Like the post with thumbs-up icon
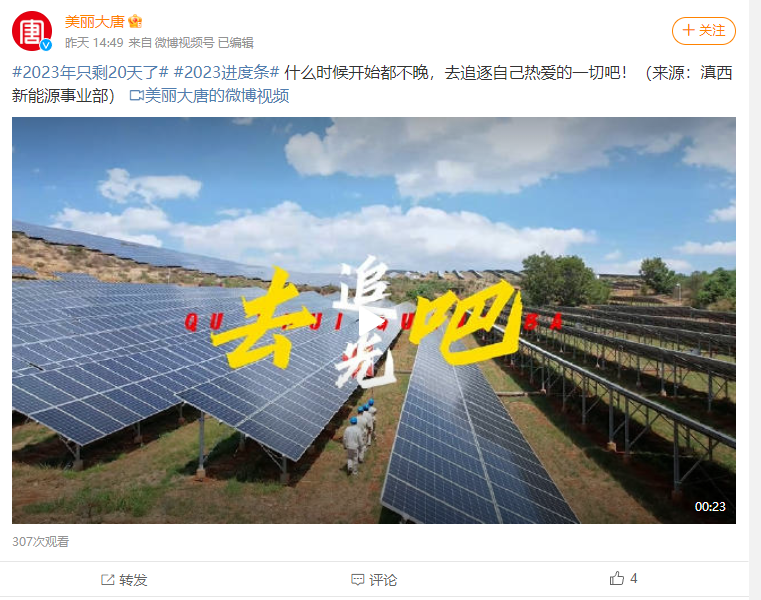Image resolution: width=761 pixels, height=600 pixels. tap(617, 578)
